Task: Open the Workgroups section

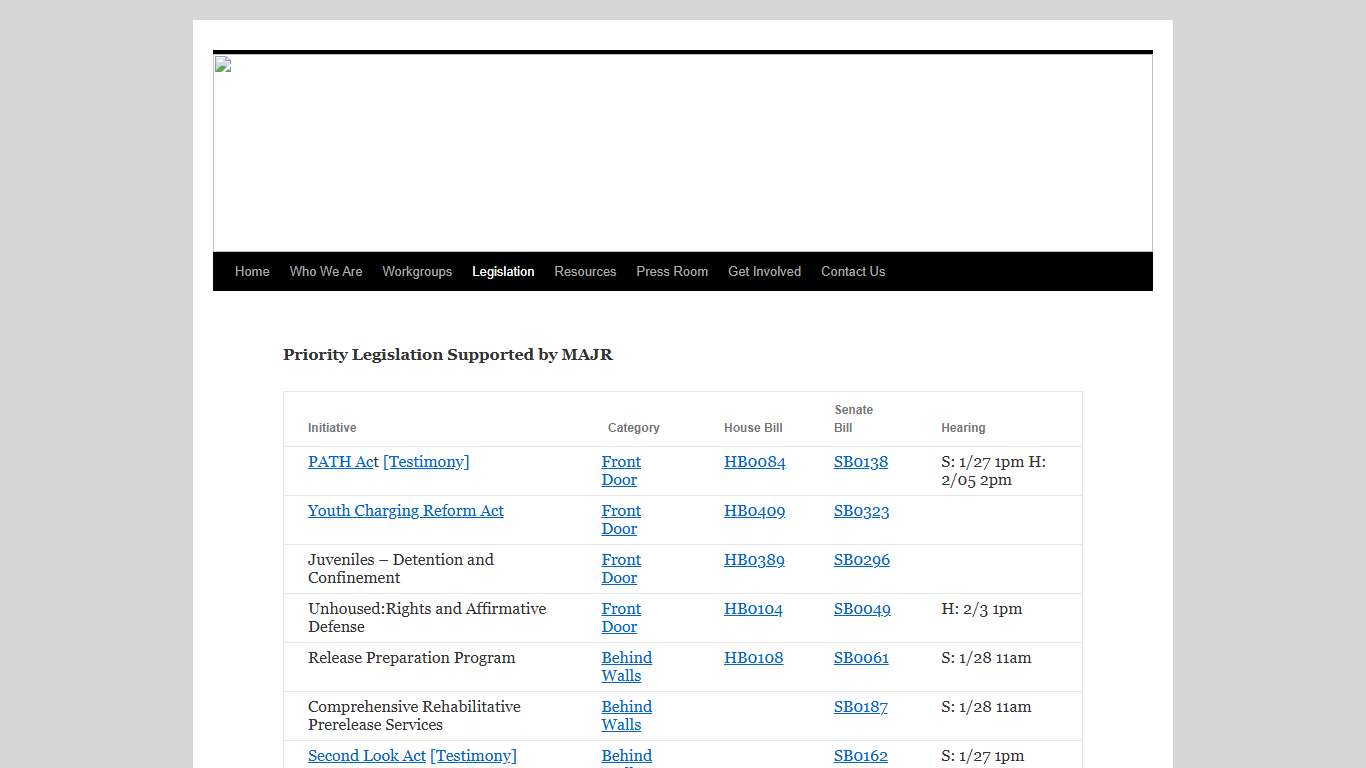Action: (417, 271)
